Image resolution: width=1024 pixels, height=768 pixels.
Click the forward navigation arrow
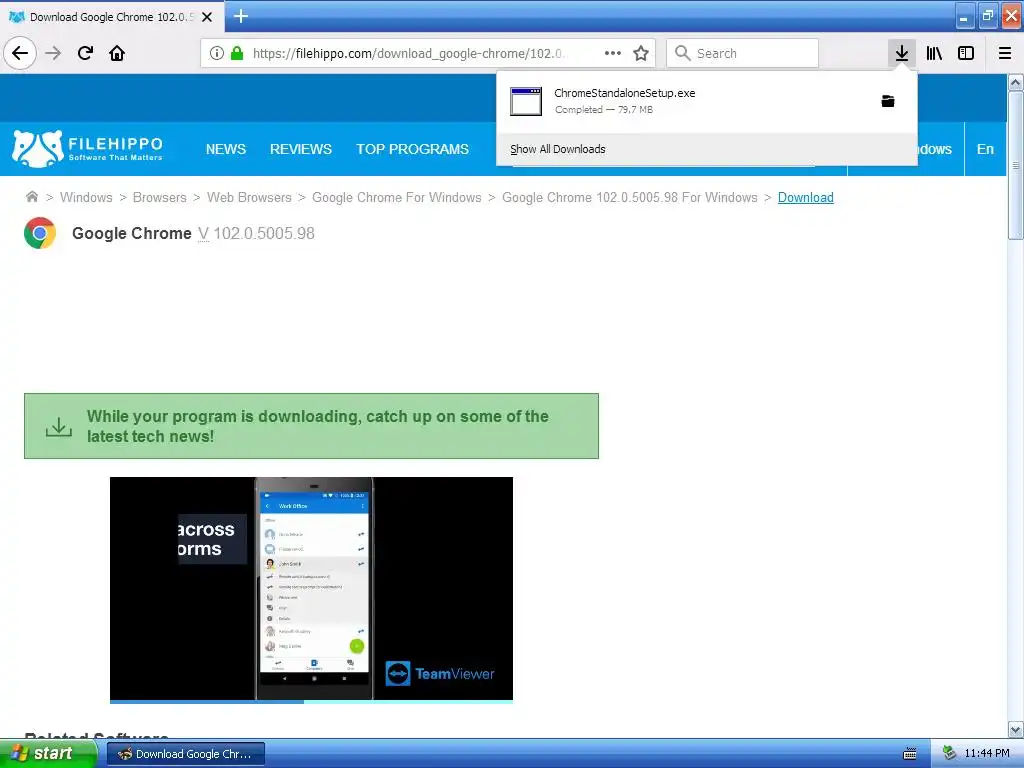tap(53, 53)
